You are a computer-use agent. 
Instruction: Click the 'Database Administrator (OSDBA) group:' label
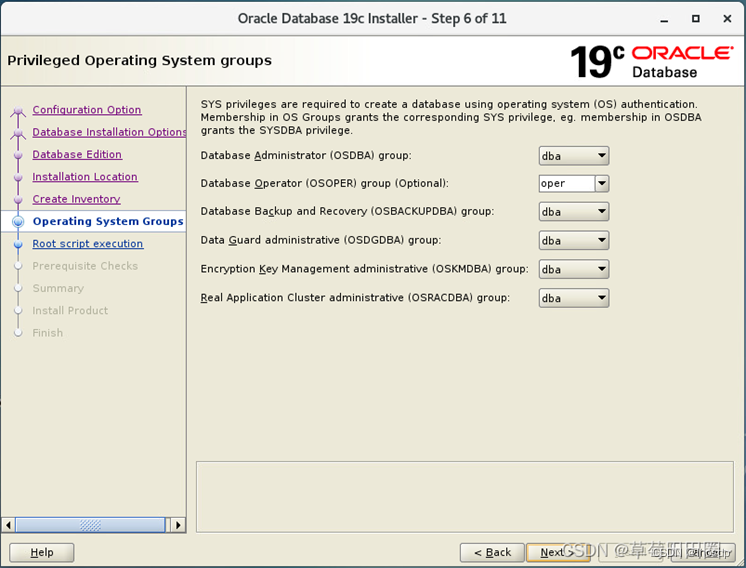click(x=306, y=156)
